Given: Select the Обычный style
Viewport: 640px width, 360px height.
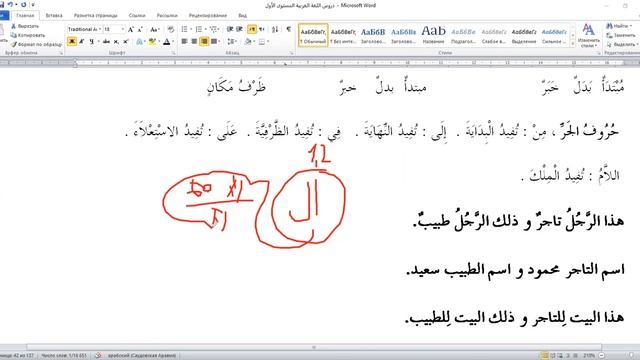Looking at the screenshot, I should [313, 35].
